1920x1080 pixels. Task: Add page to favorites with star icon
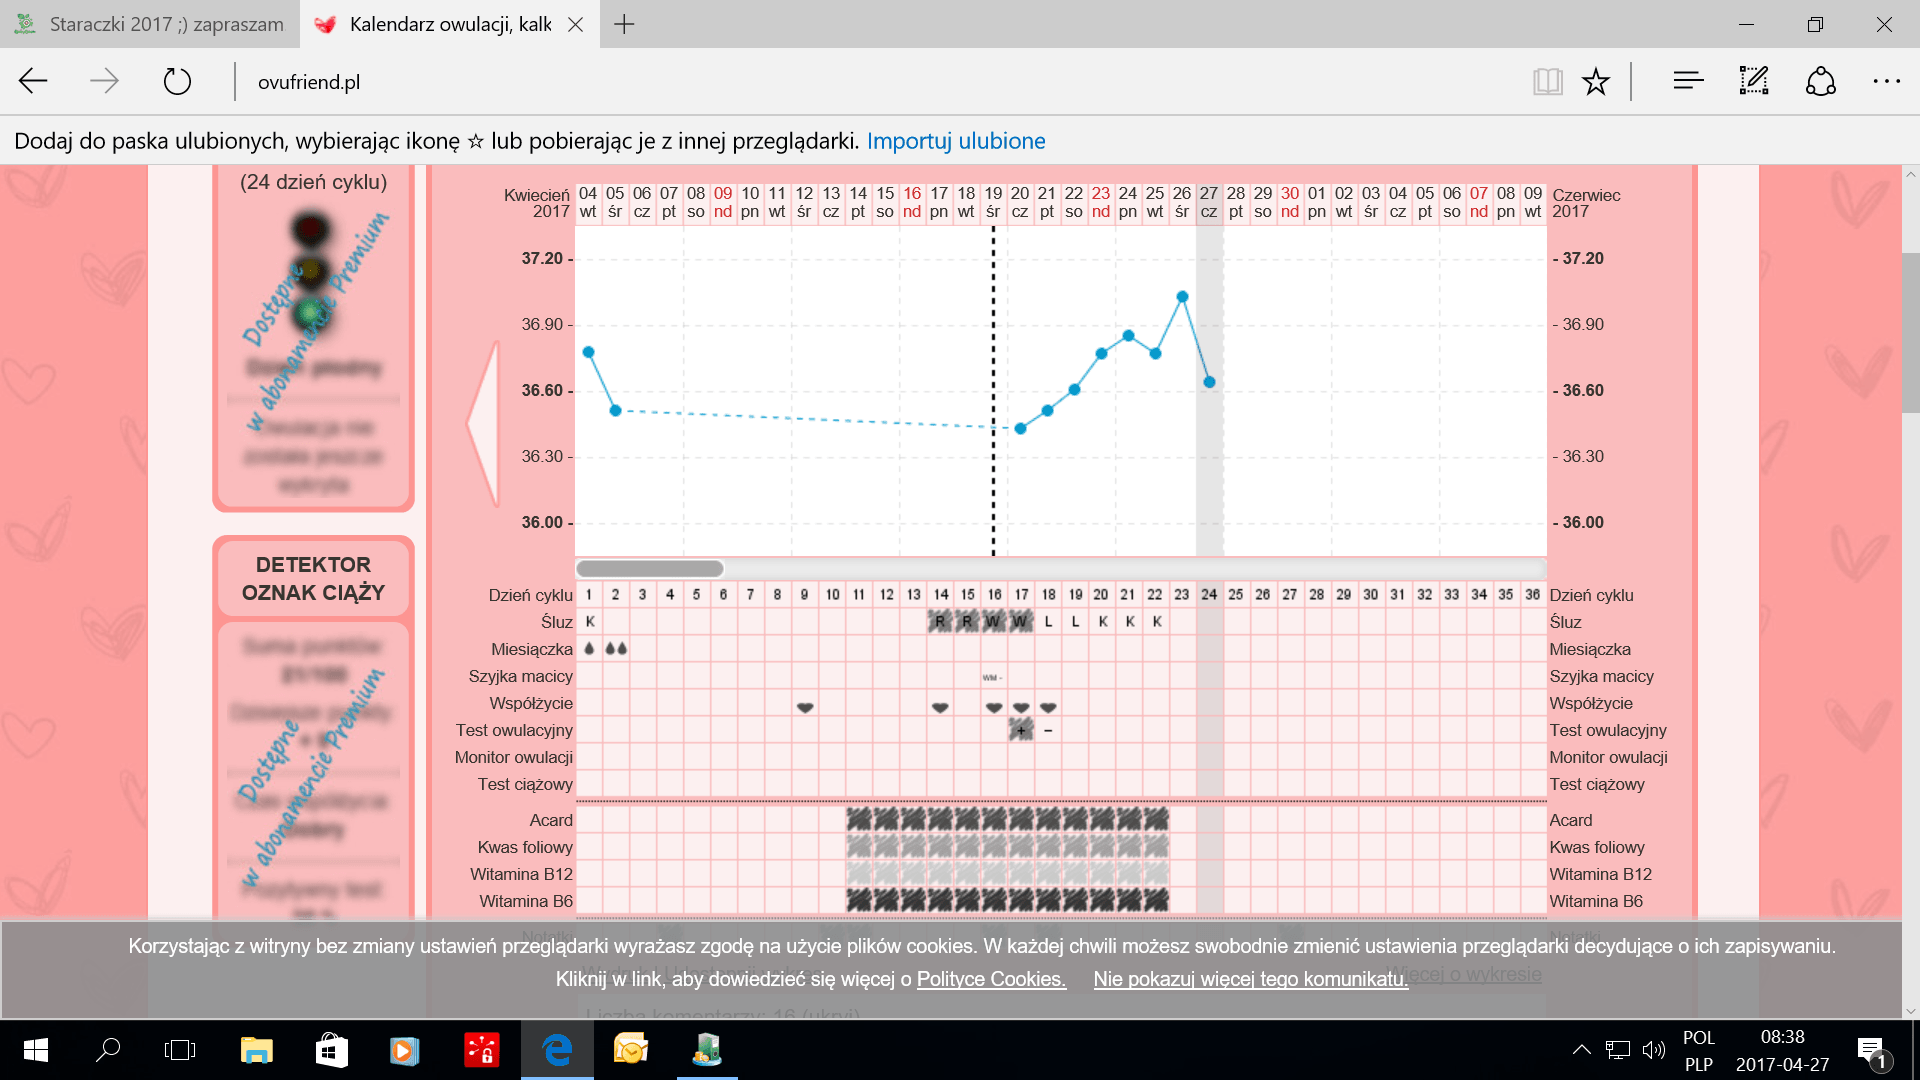[1596, 81]
